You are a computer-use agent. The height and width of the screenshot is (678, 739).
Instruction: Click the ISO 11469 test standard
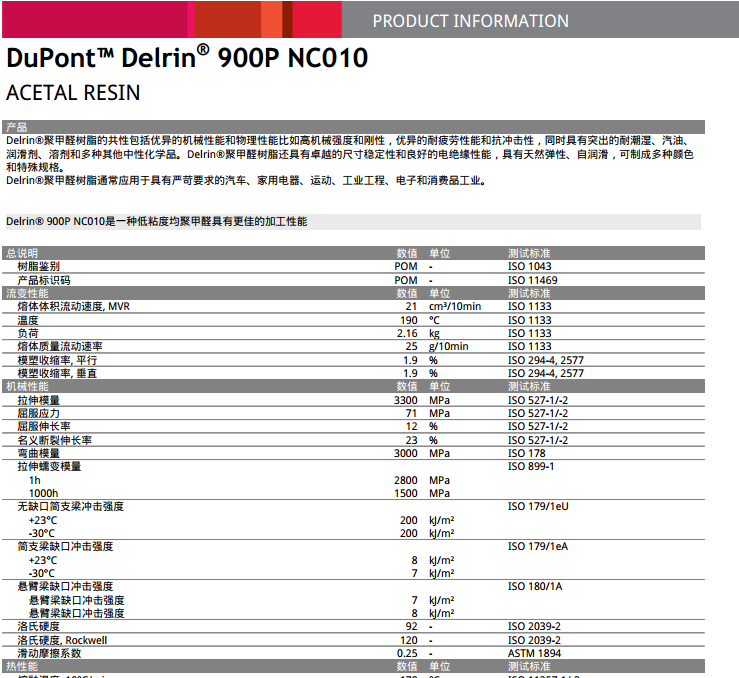[533, 280]
